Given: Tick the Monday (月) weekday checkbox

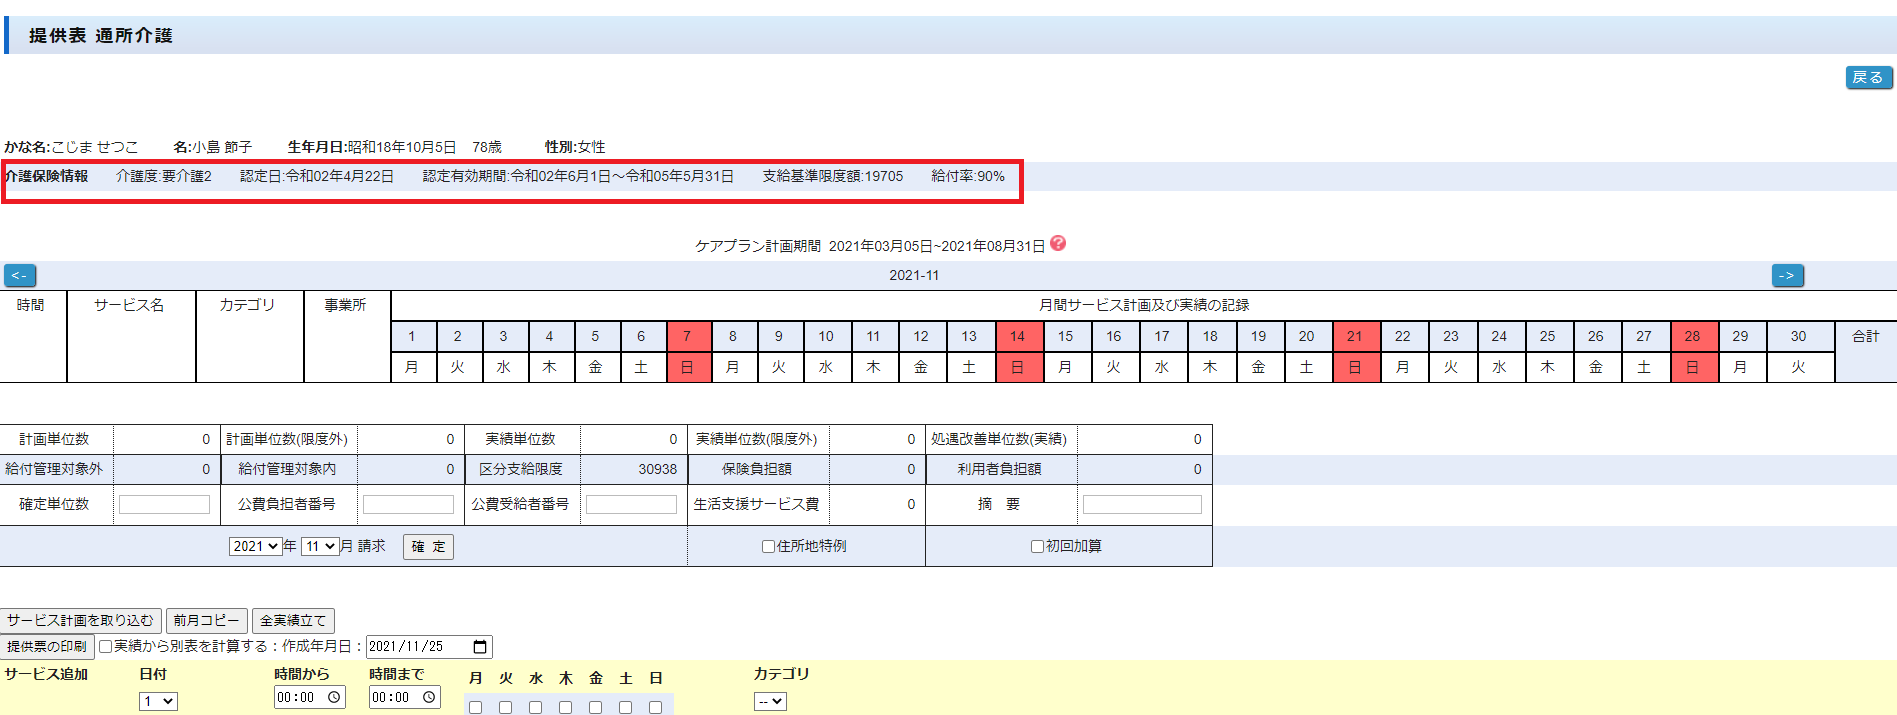Looking at the screenshot, I should click(476, 707).
